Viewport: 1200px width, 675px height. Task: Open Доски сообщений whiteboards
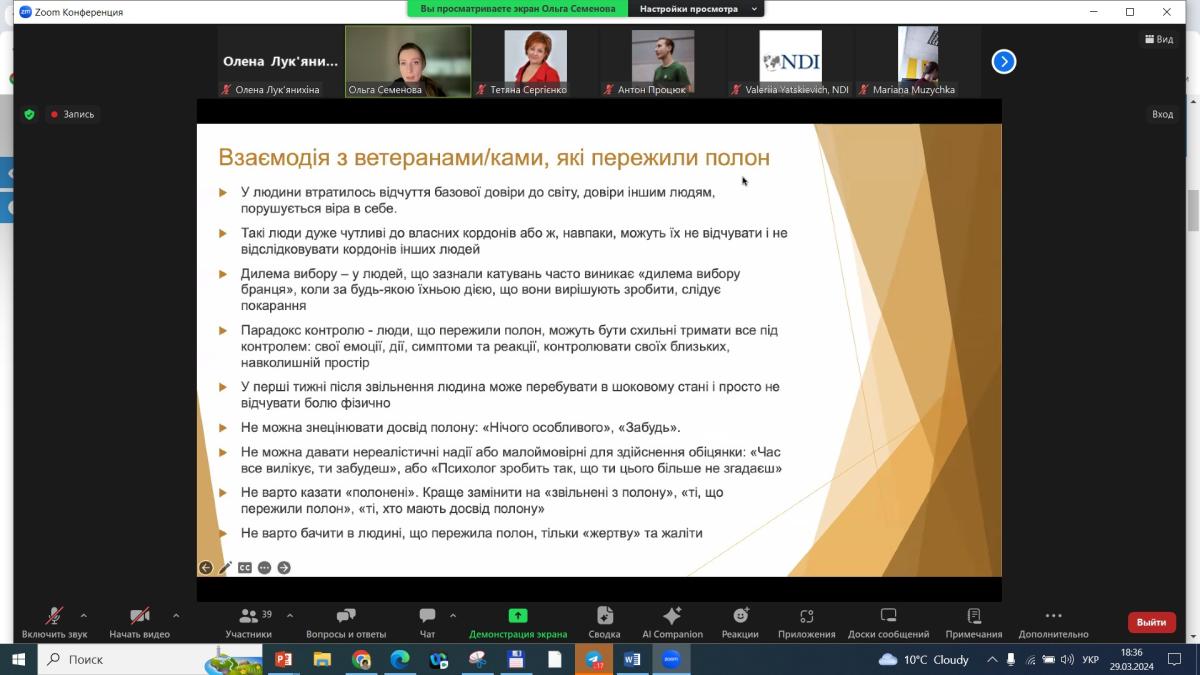coord(888,622)
